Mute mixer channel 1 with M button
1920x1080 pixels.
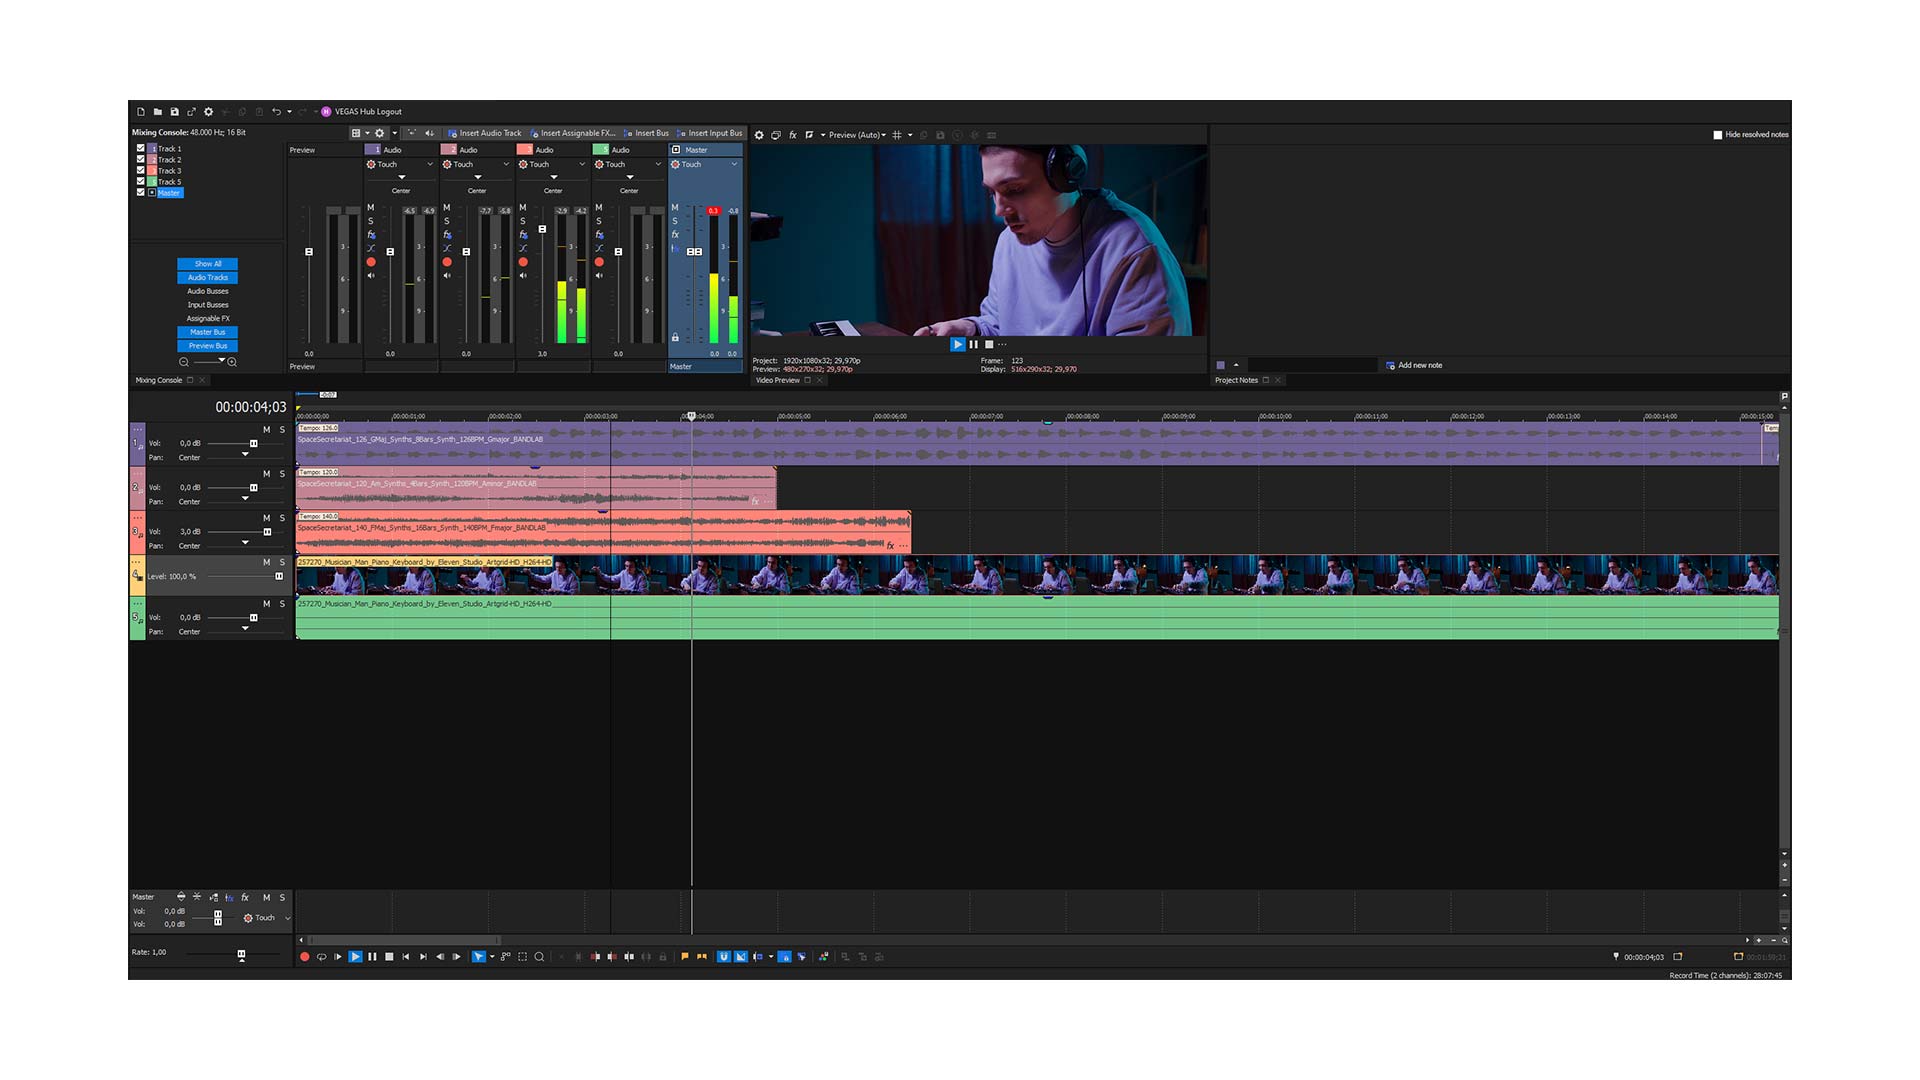371,208
